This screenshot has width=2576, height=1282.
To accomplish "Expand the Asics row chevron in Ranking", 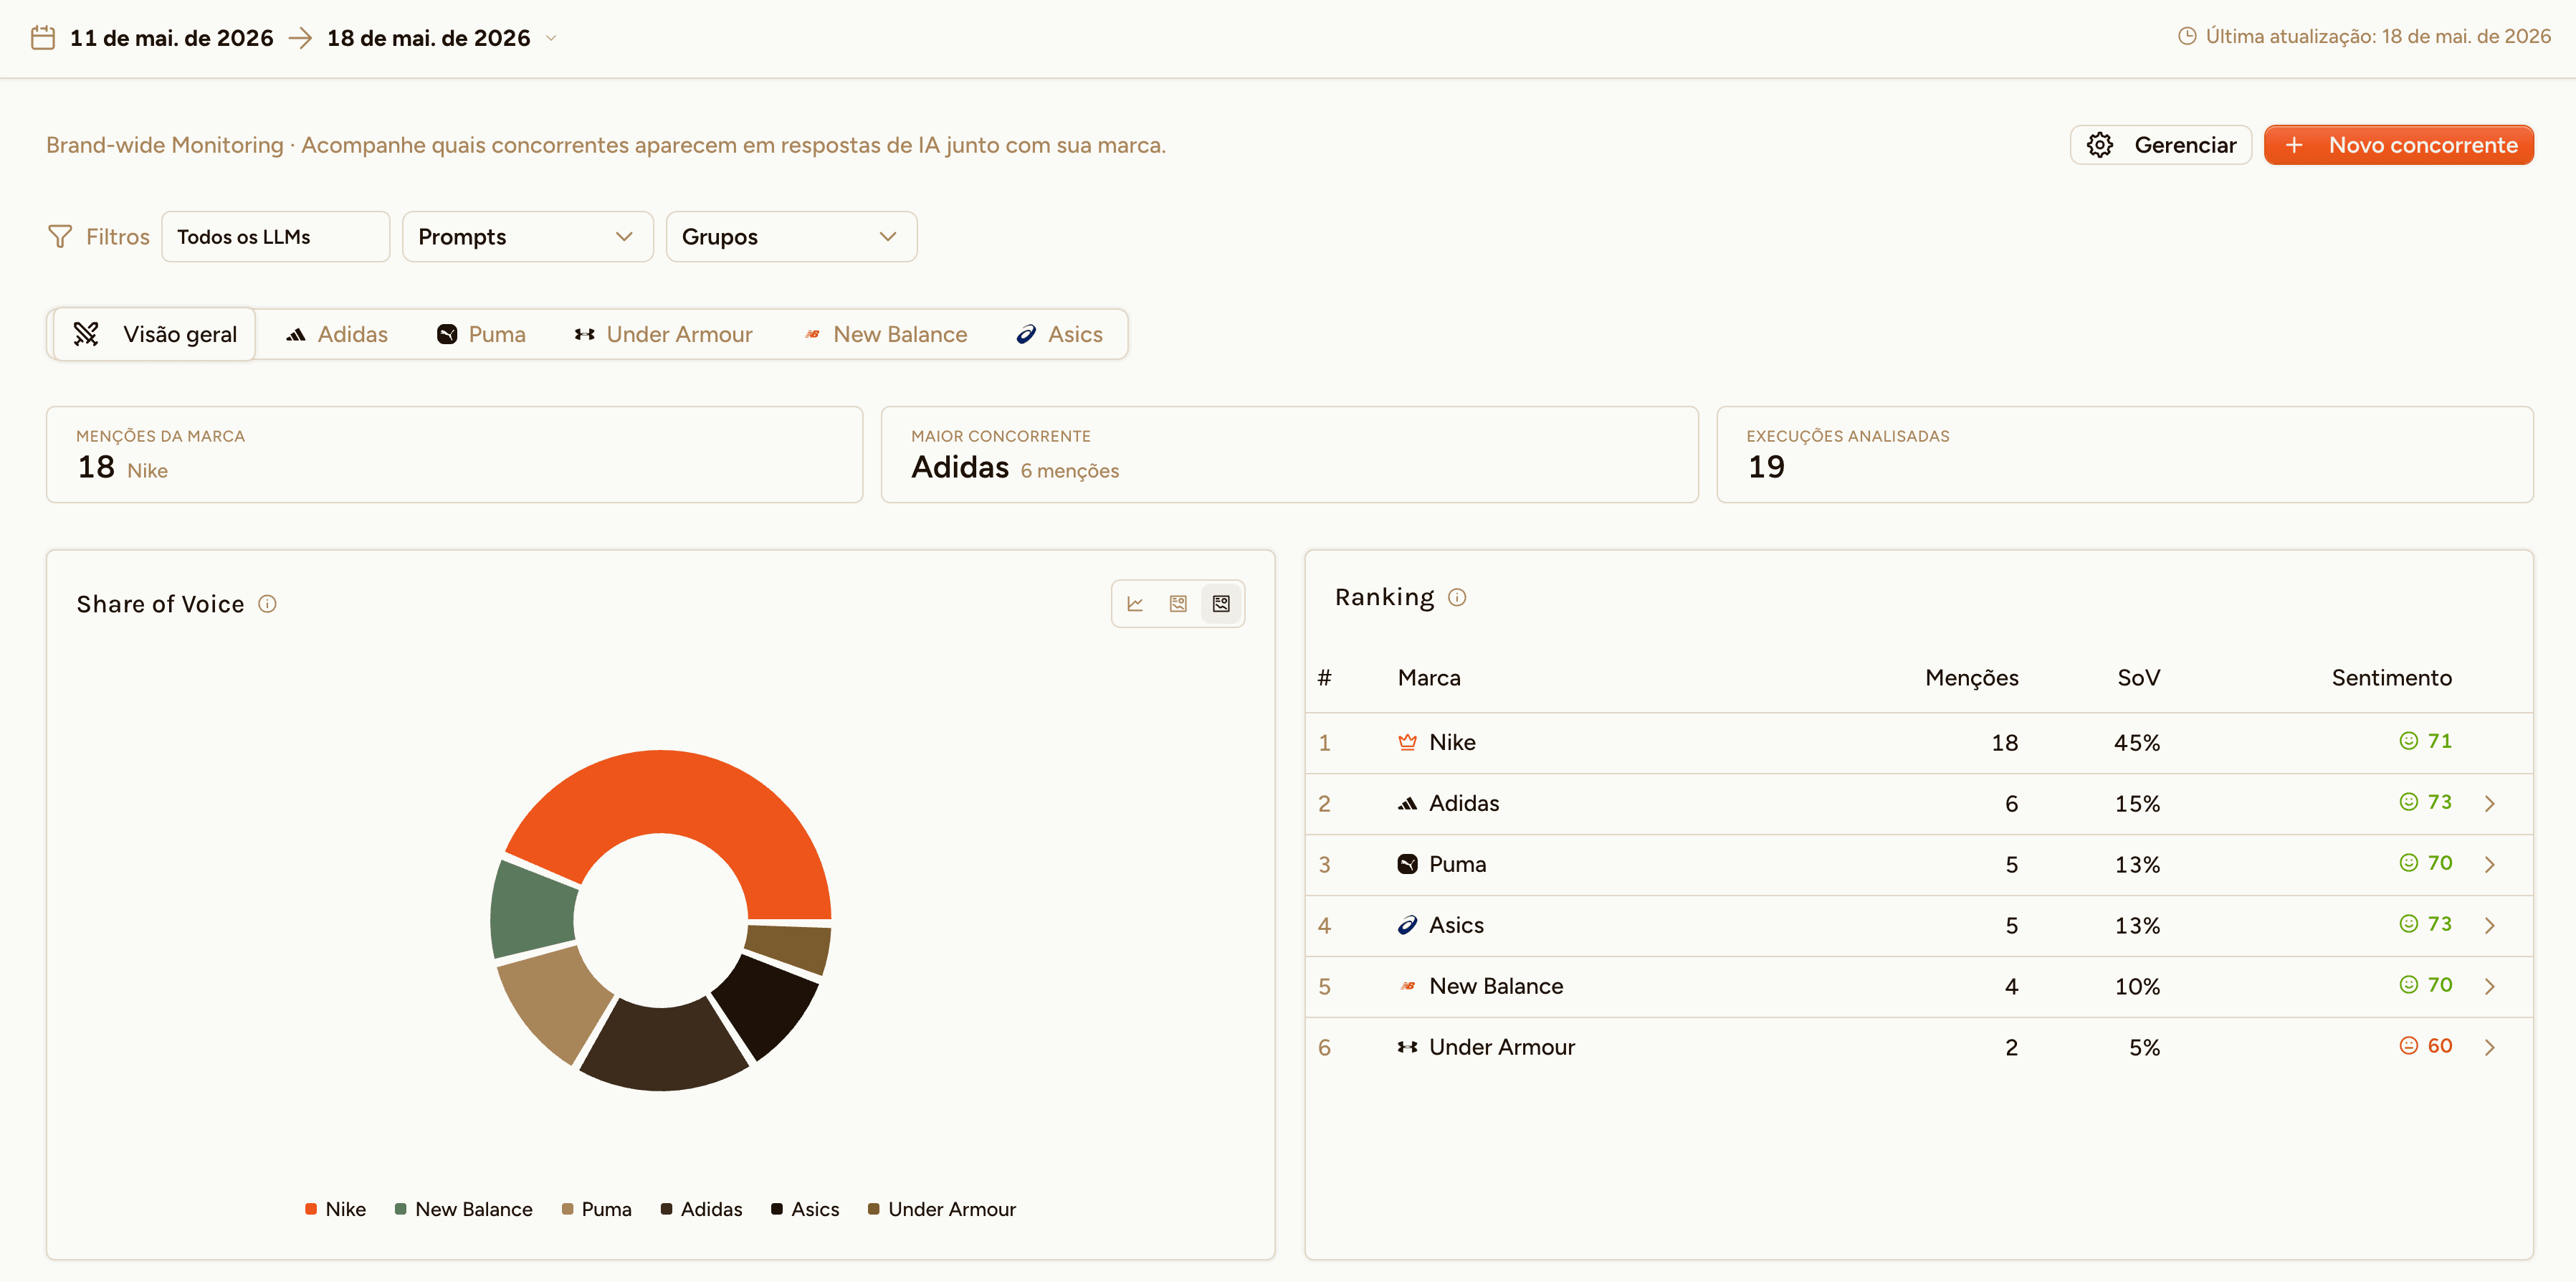I will coord(2490,925).
